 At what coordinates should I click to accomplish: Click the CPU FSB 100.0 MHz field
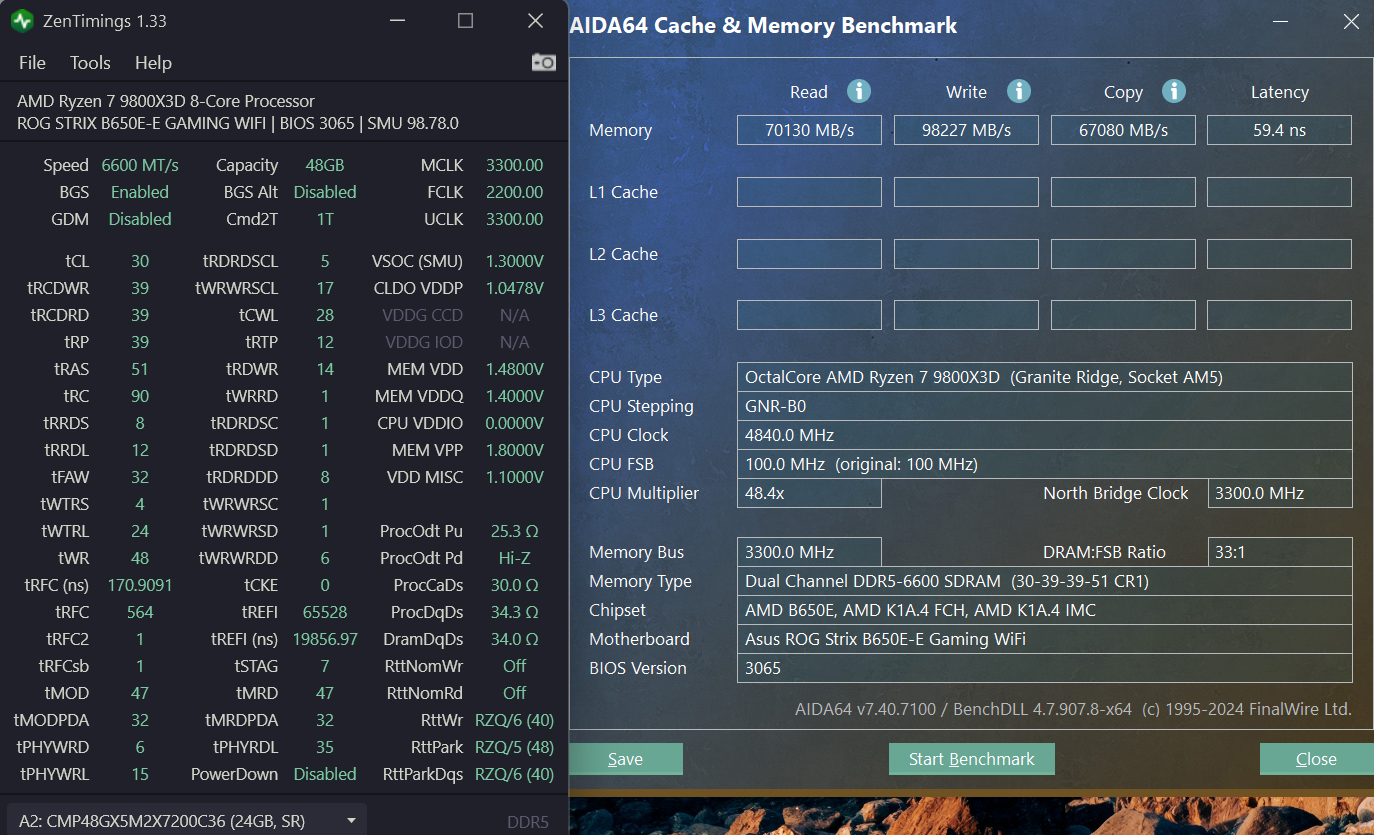[x=1044, y=464]
